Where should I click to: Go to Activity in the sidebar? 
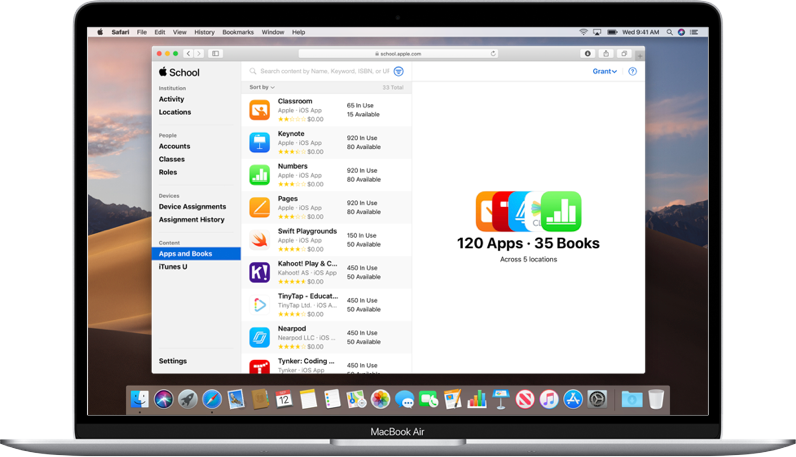coord(172,99)
